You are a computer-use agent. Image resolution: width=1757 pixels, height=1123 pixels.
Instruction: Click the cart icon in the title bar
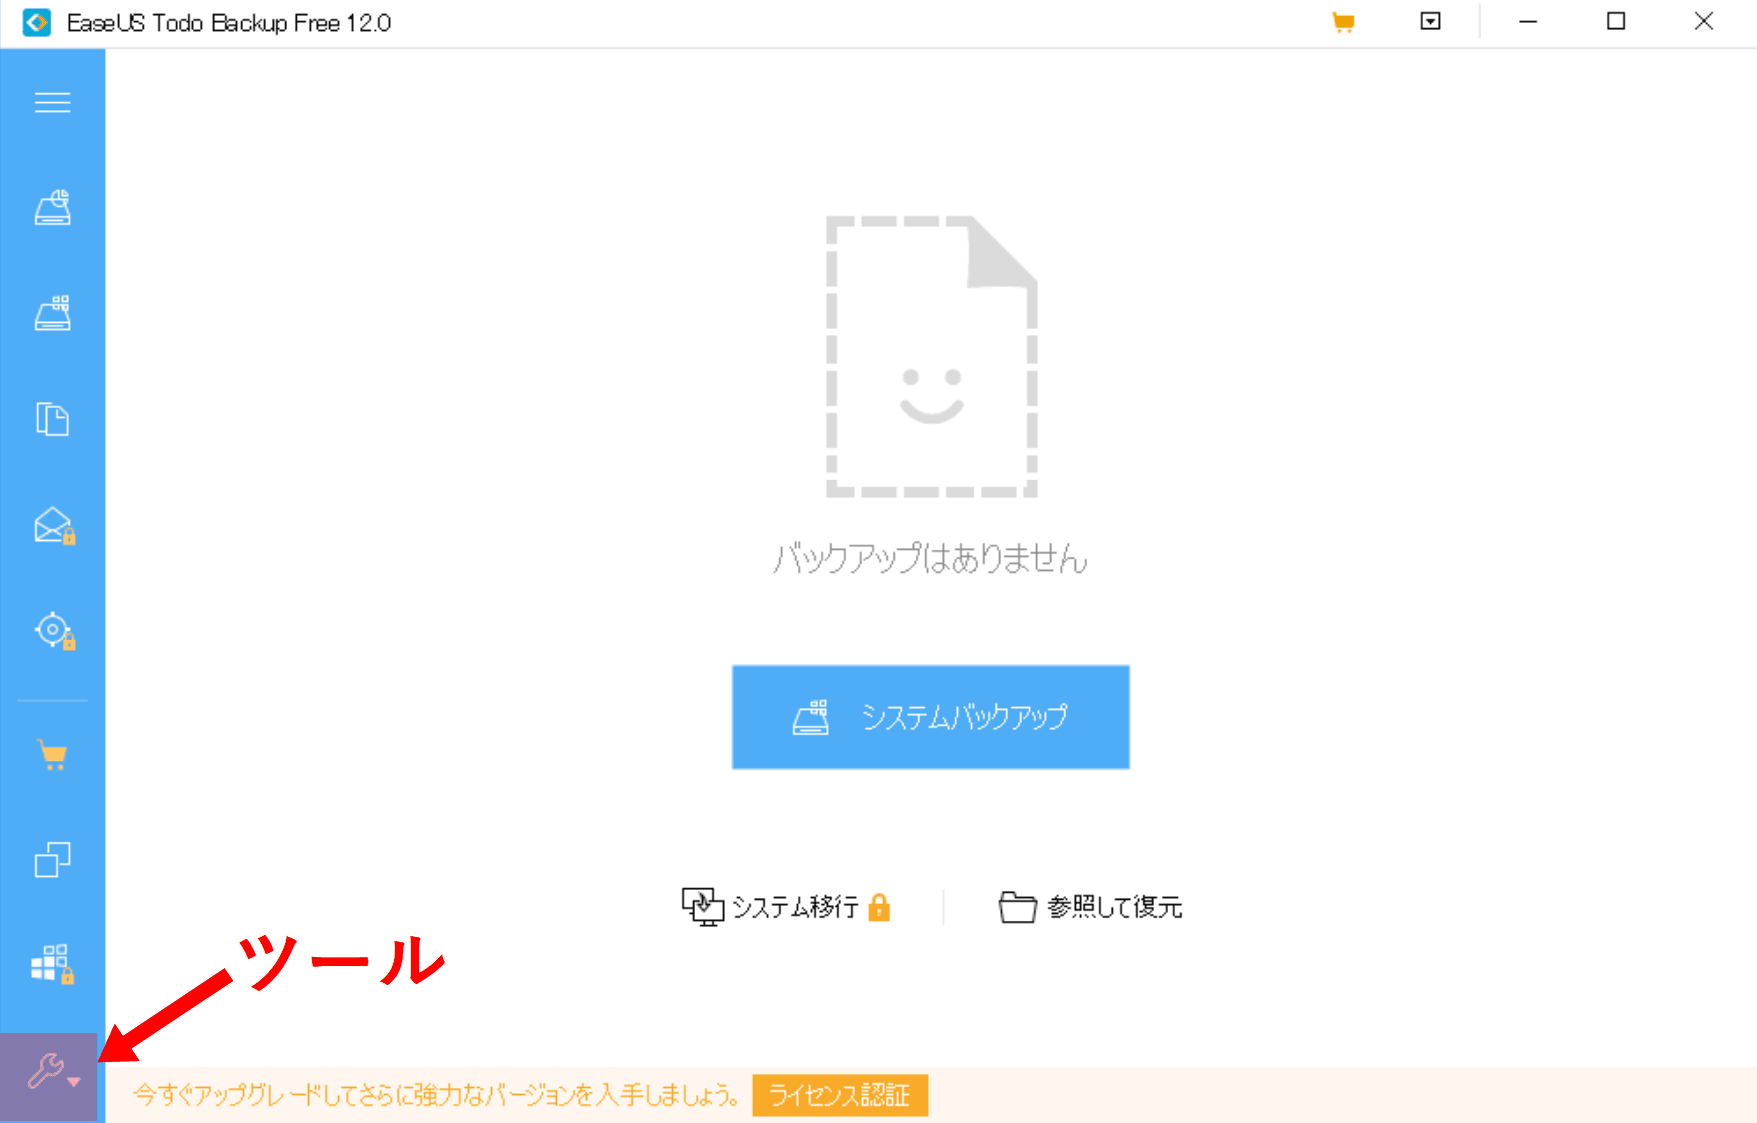coord(1343,22)
